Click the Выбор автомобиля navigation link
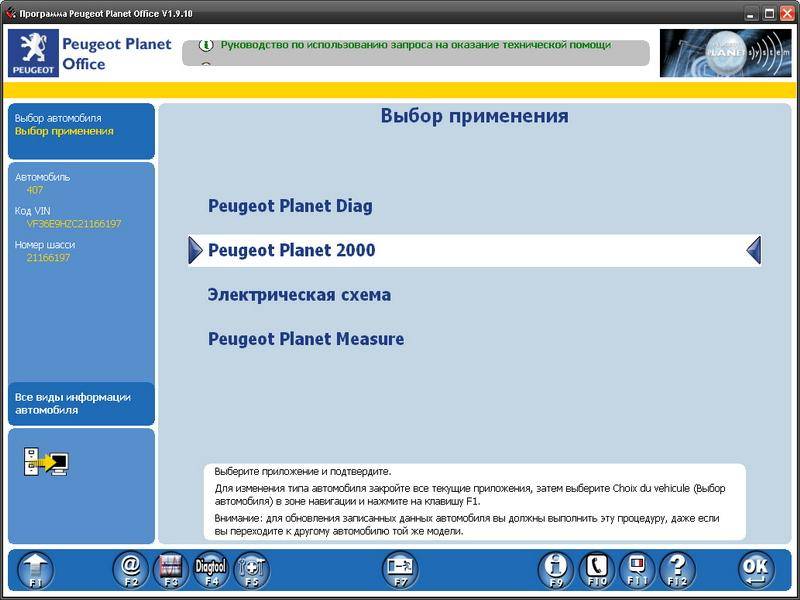 click(58, 118)
